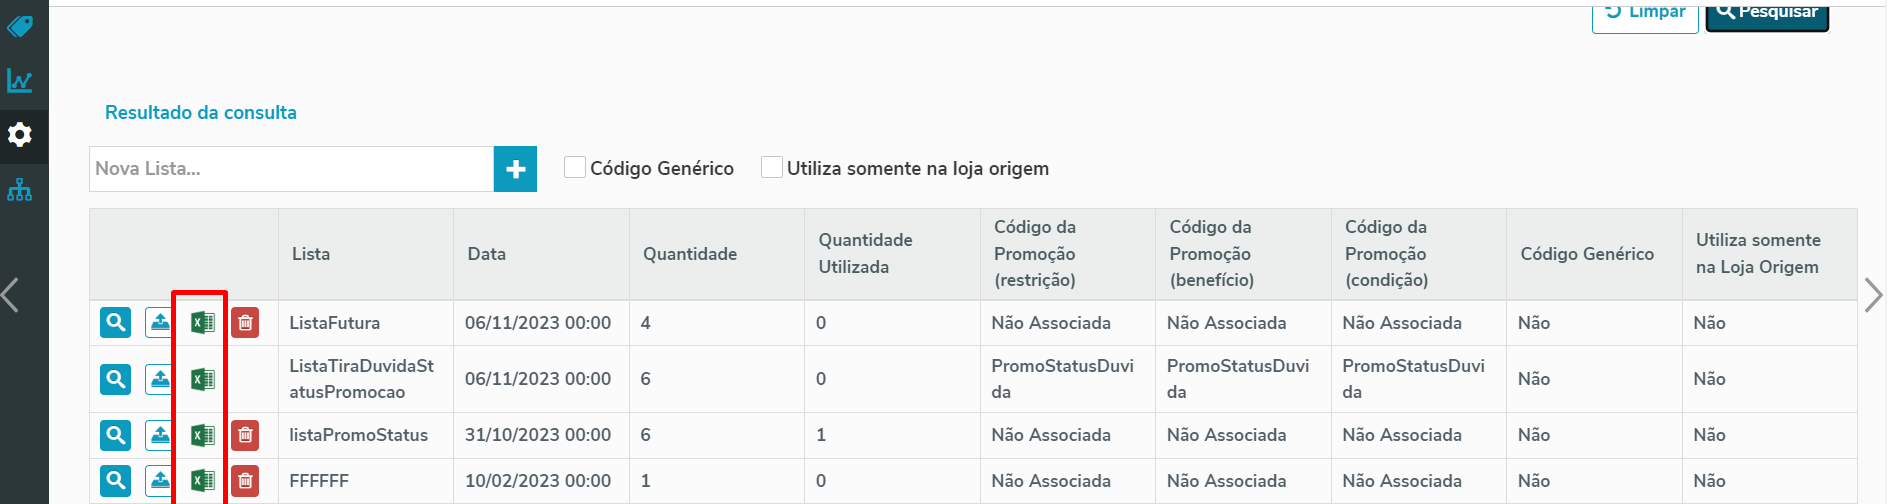This screenshot has width=1887, height=504.
Task: Focus the Nova Lista input field
Action: point(291,169)
